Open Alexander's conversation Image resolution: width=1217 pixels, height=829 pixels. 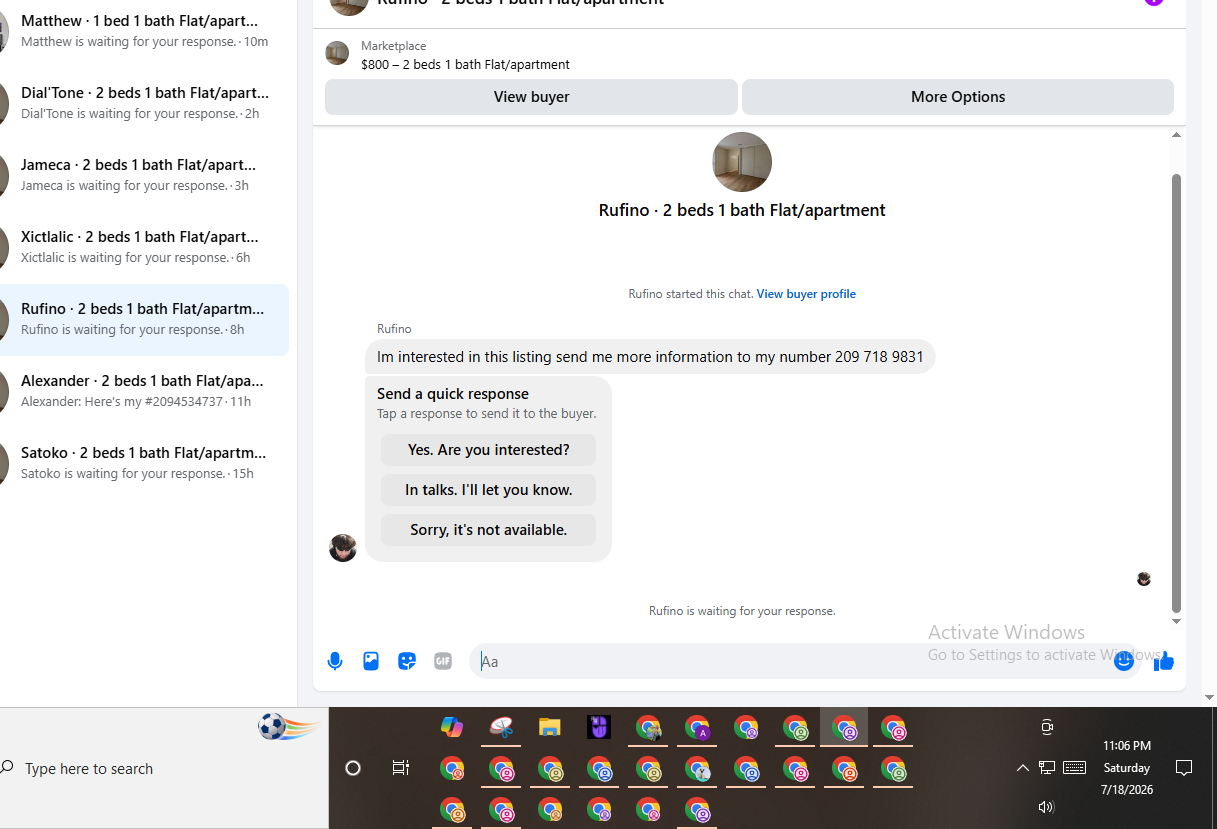point(144,391)
